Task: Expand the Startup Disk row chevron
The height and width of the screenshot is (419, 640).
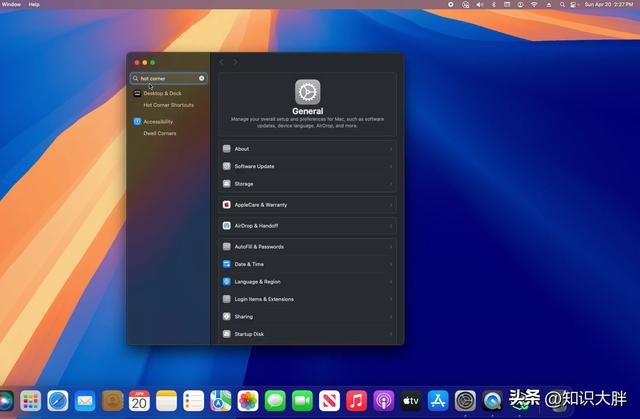Action: pyautogui.click(x=390, y=334)
